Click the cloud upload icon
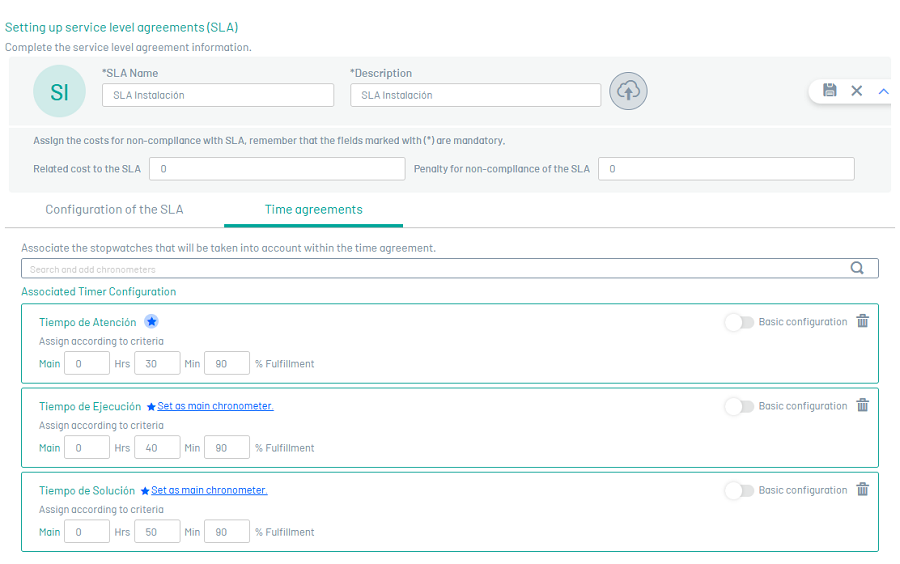 [628, 91]
